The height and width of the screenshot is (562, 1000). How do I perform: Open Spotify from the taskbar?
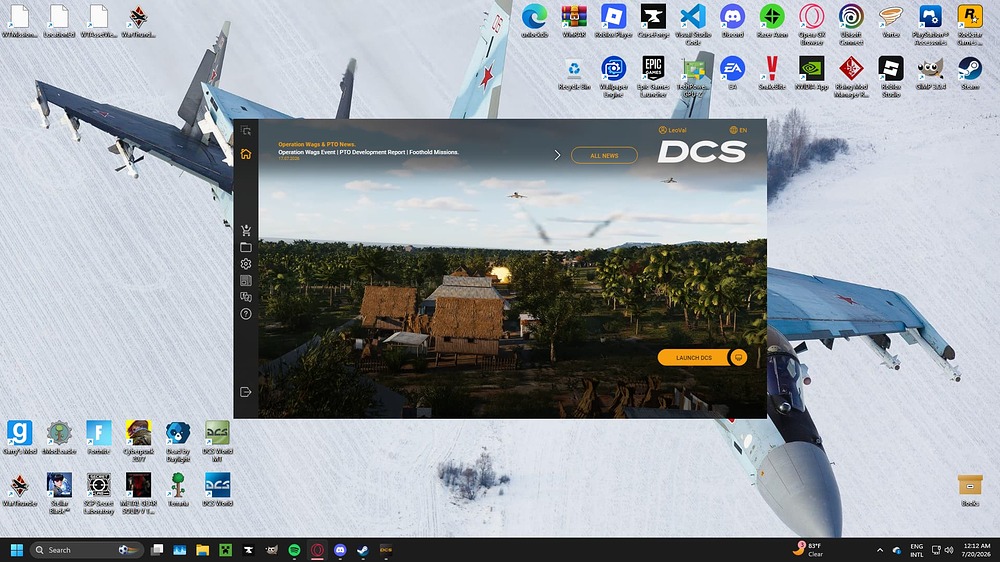point(294,550)
